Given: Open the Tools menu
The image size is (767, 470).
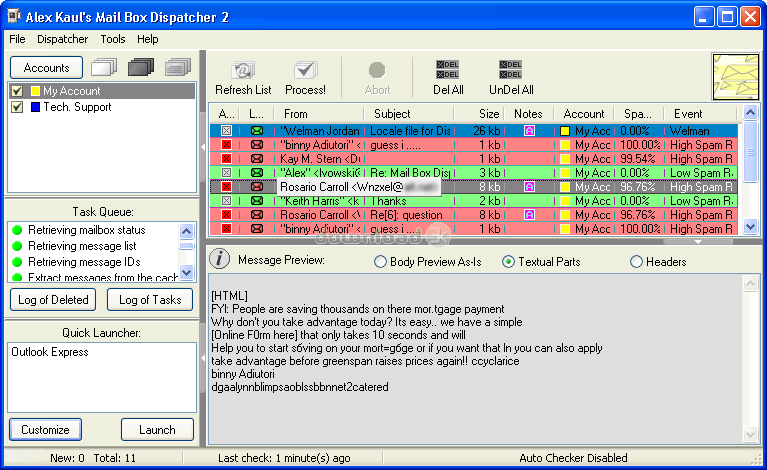Looking at the screenshot, I should tap(113, 39).
